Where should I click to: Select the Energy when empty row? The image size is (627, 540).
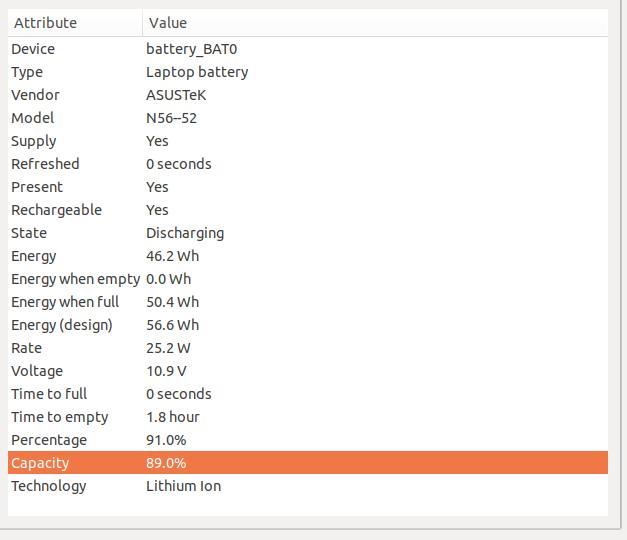click(x=308, y=279)
